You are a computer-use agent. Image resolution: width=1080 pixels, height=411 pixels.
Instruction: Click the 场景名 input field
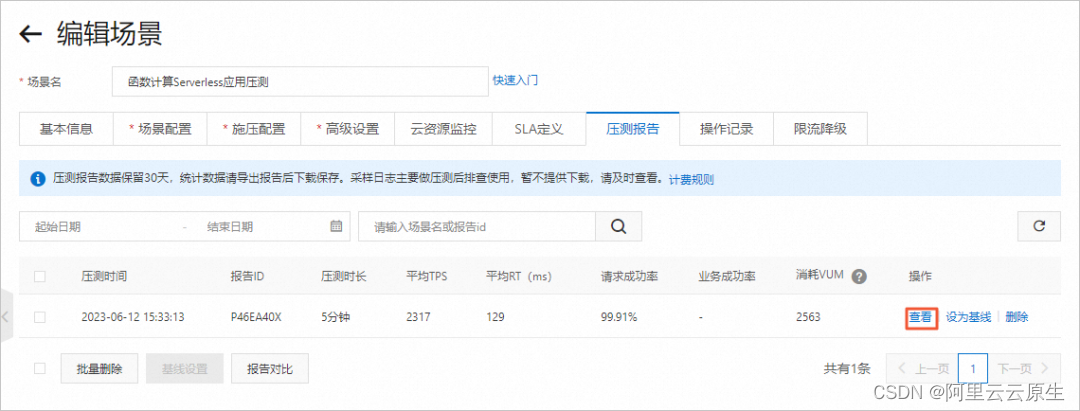point(300,82)
